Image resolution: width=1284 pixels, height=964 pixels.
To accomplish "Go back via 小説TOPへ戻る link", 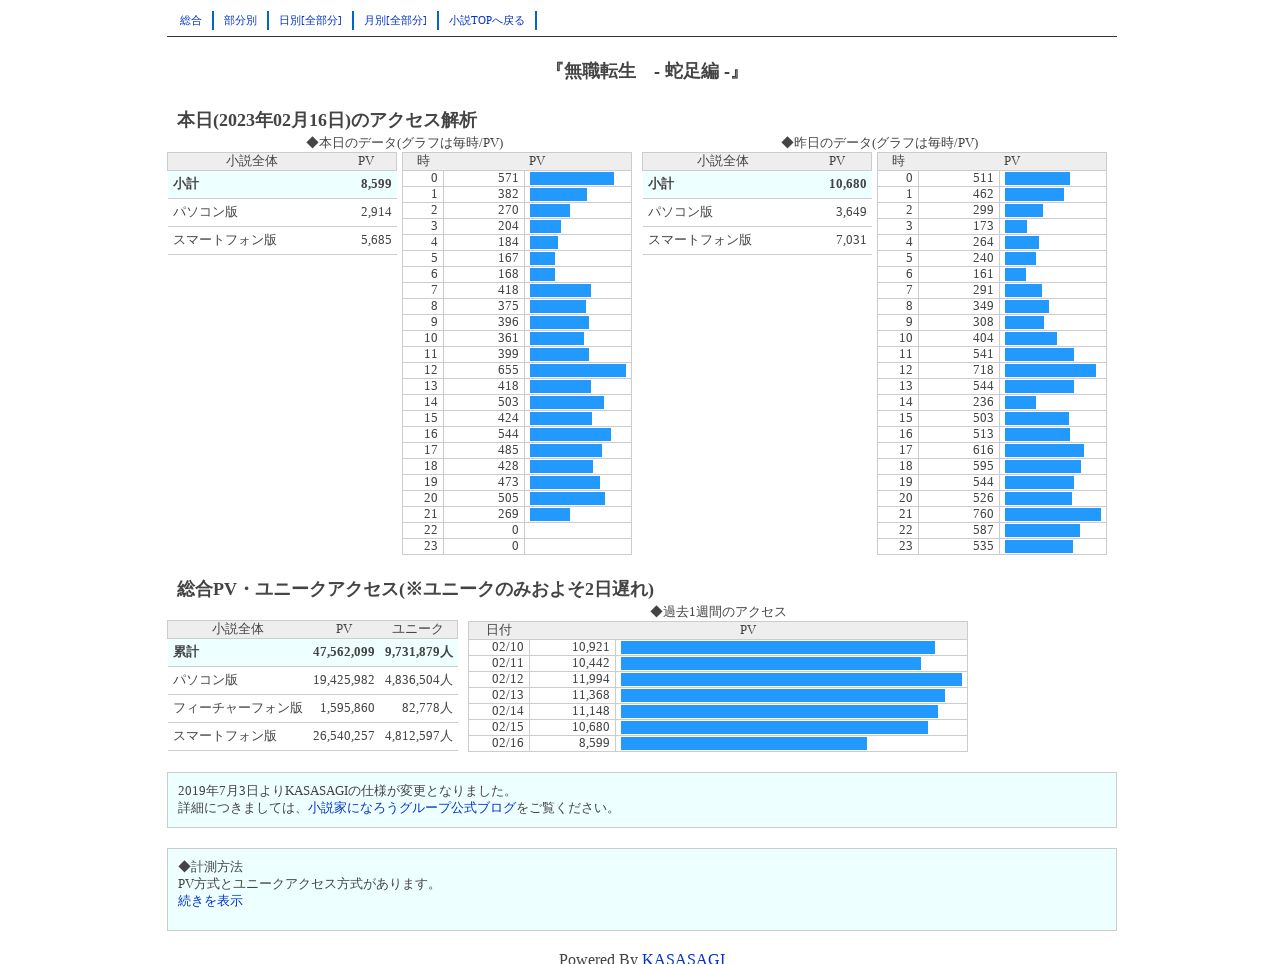I will tap(487, 20).
